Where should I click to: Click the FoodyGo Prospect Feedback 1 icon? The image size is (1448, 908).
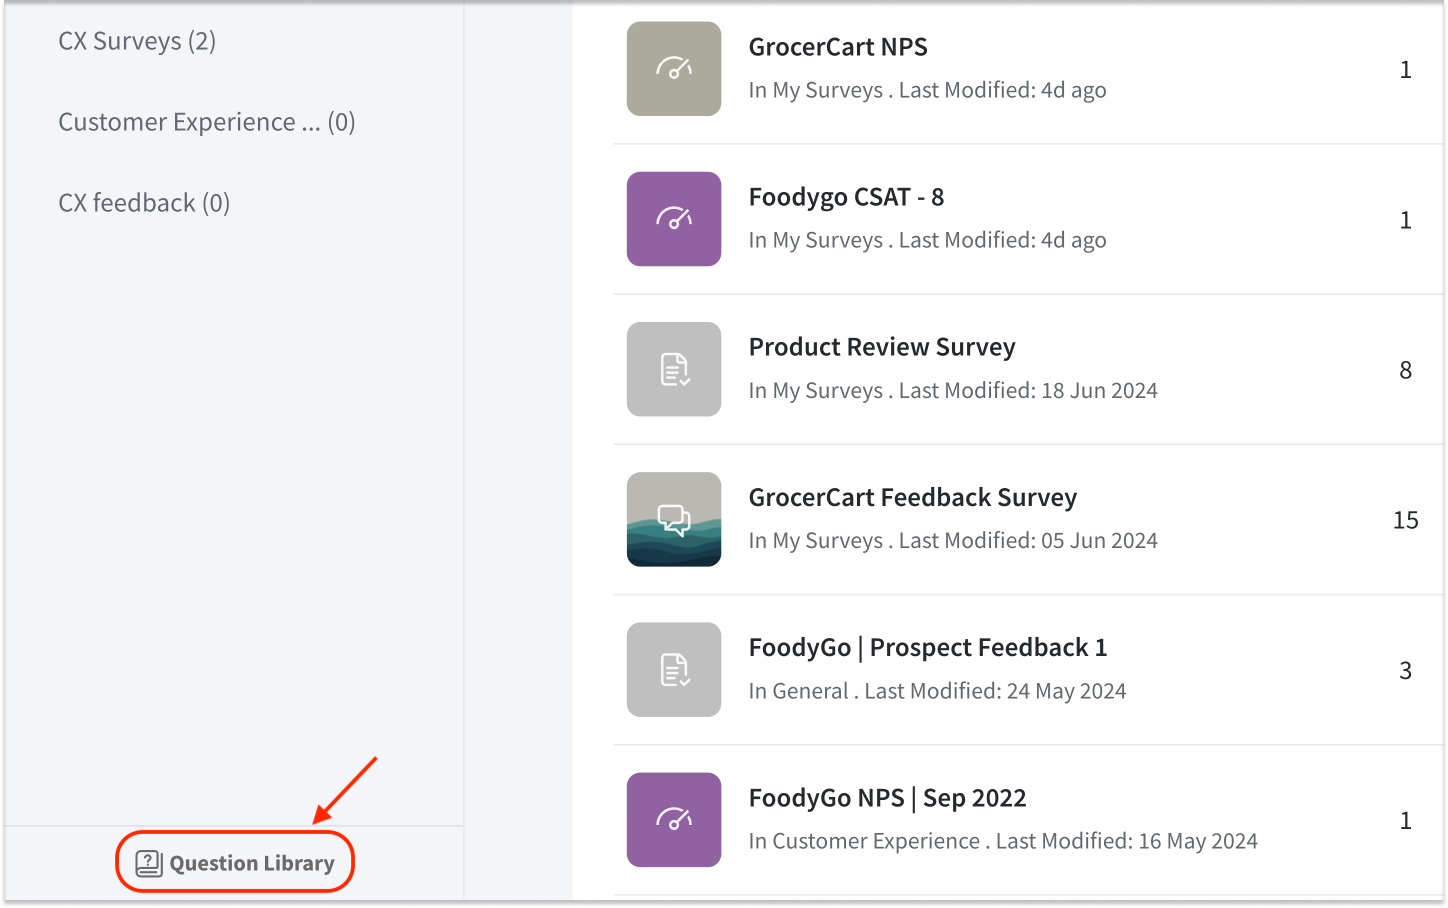[674, 669]
